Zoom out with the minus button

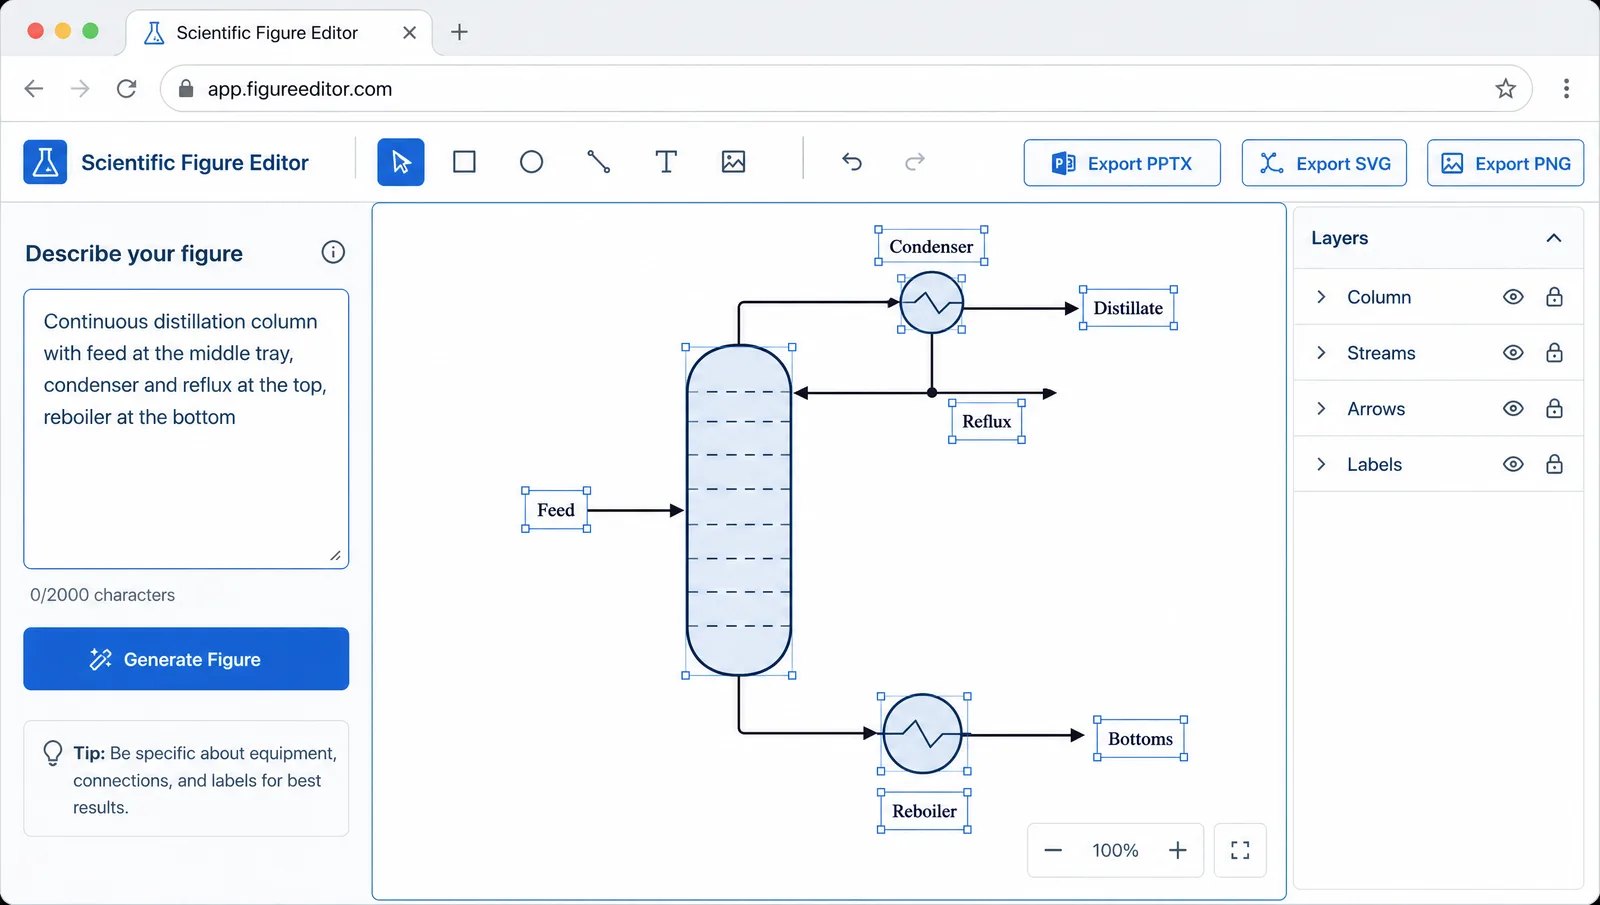coord(1053,850)
